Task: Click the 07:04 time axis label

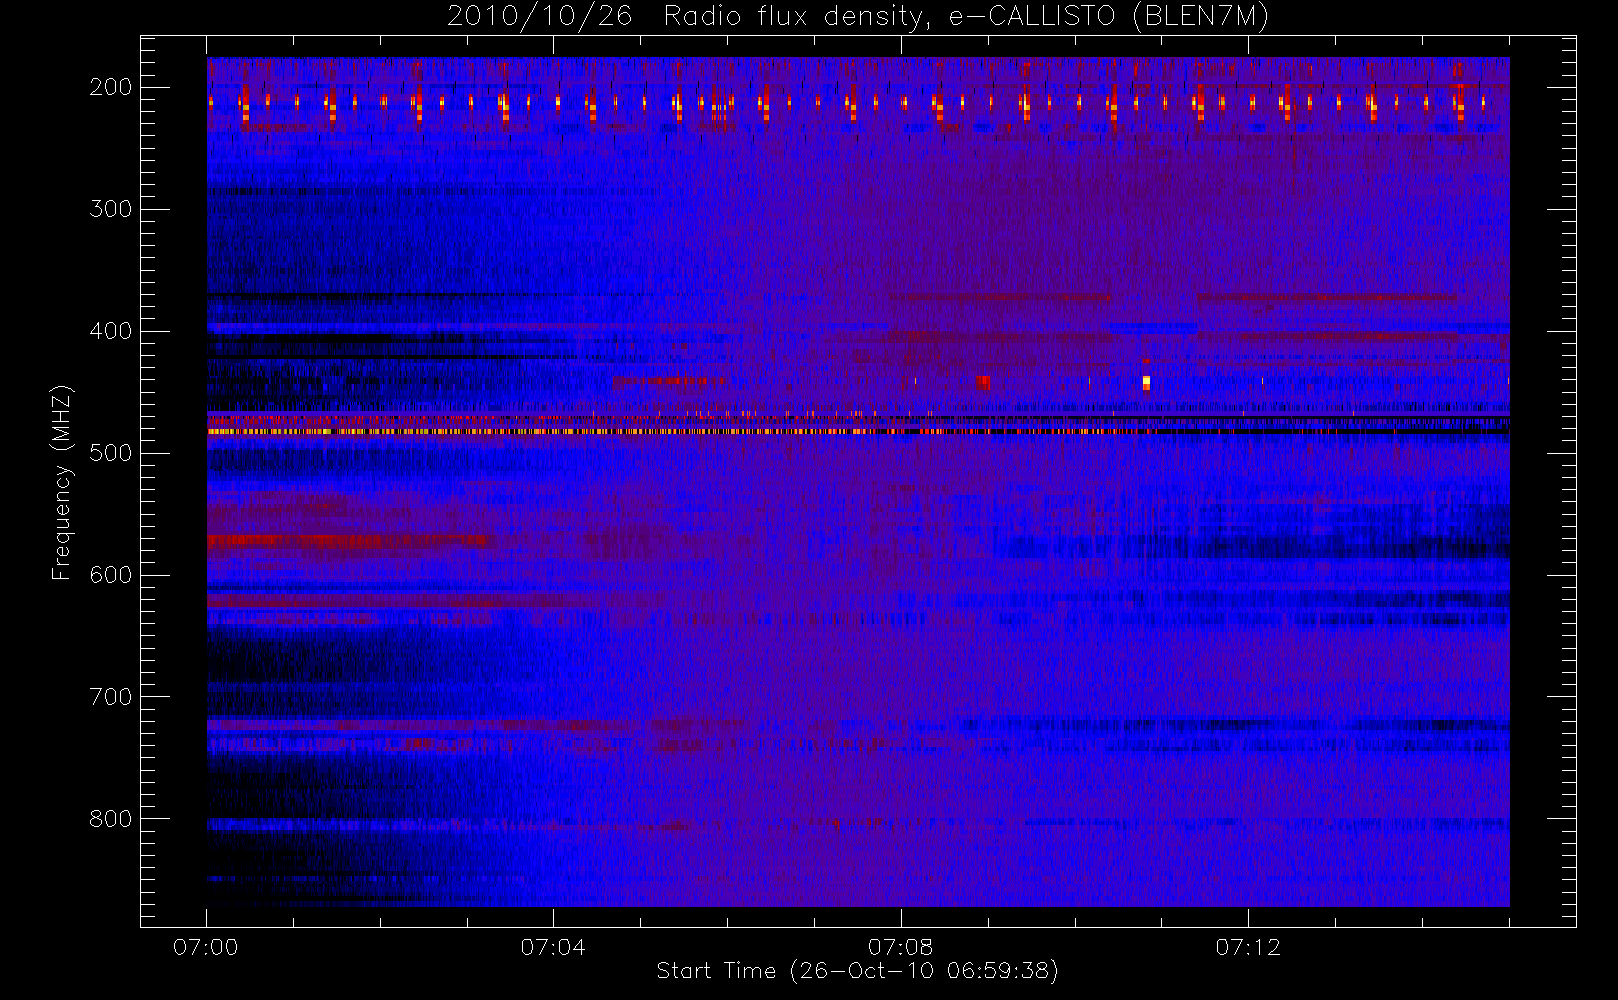Action: [553, 947]
